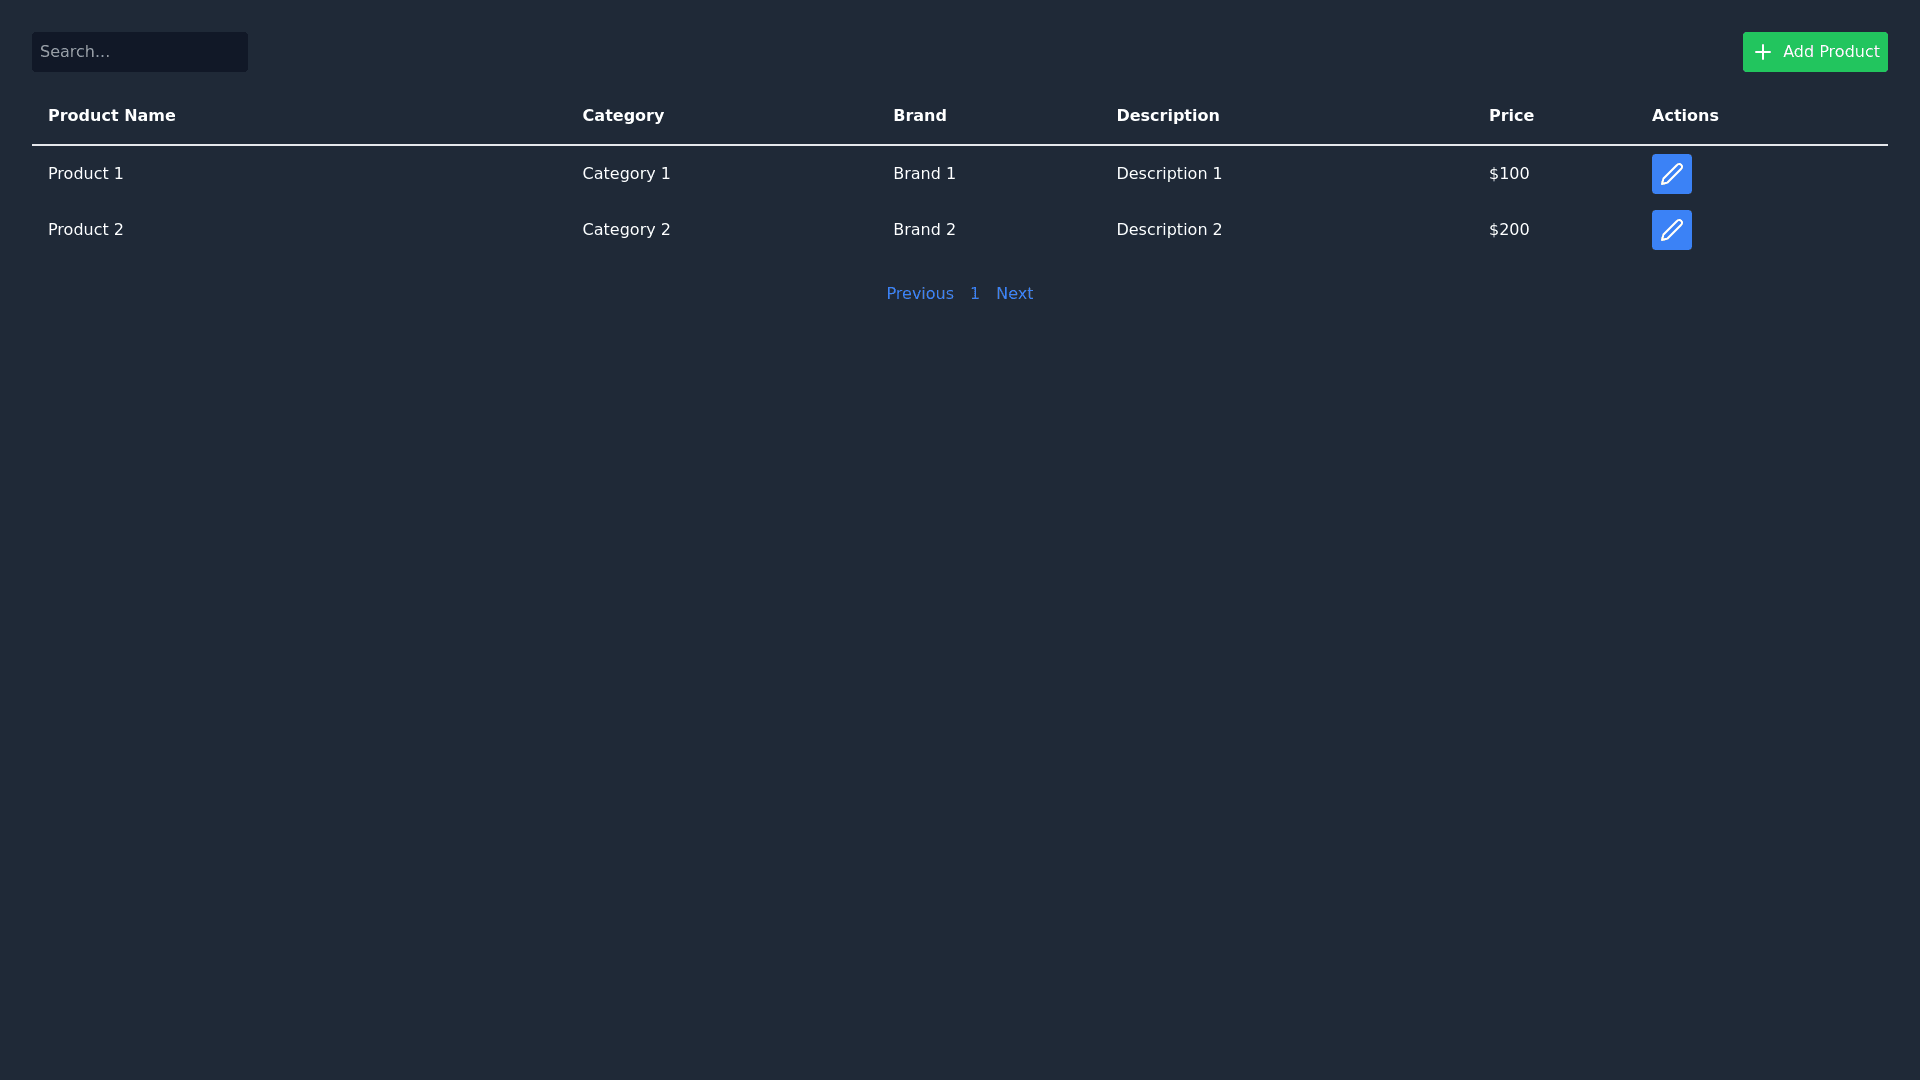Click the Product Name column header

coord(112,116)
